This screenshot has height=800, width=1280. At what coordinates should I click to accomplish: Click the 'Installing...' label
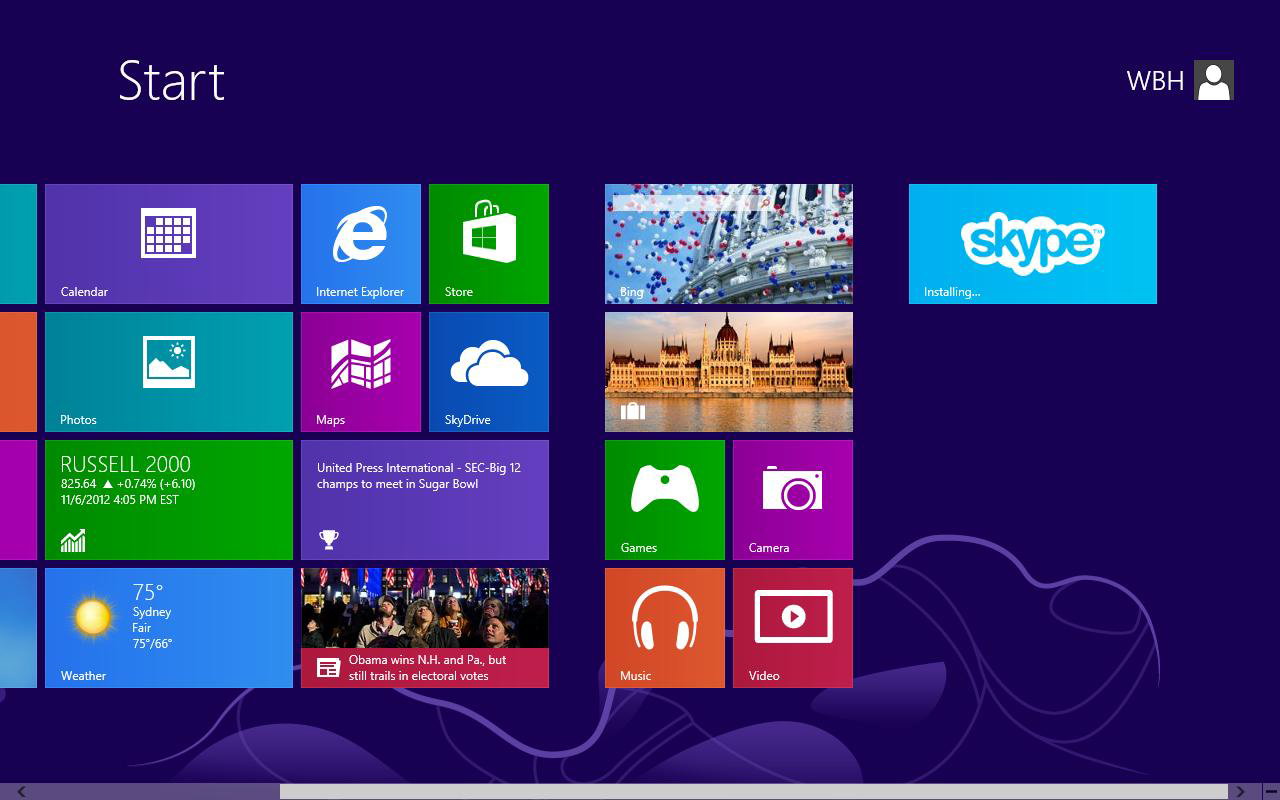pyautogui.click(x=952, y=292)
